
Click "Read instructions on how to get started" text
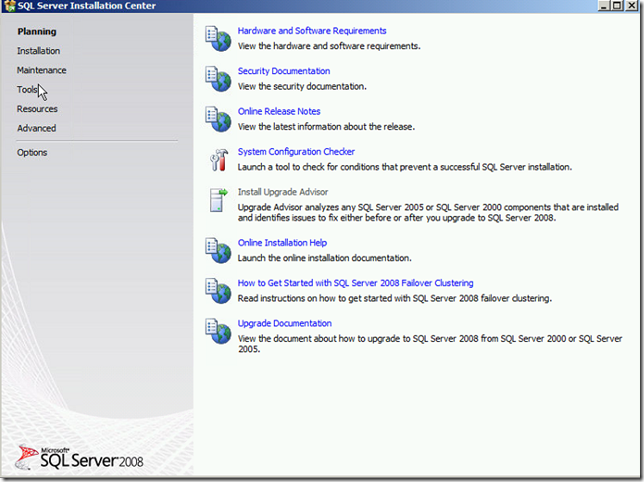[394, 298]
